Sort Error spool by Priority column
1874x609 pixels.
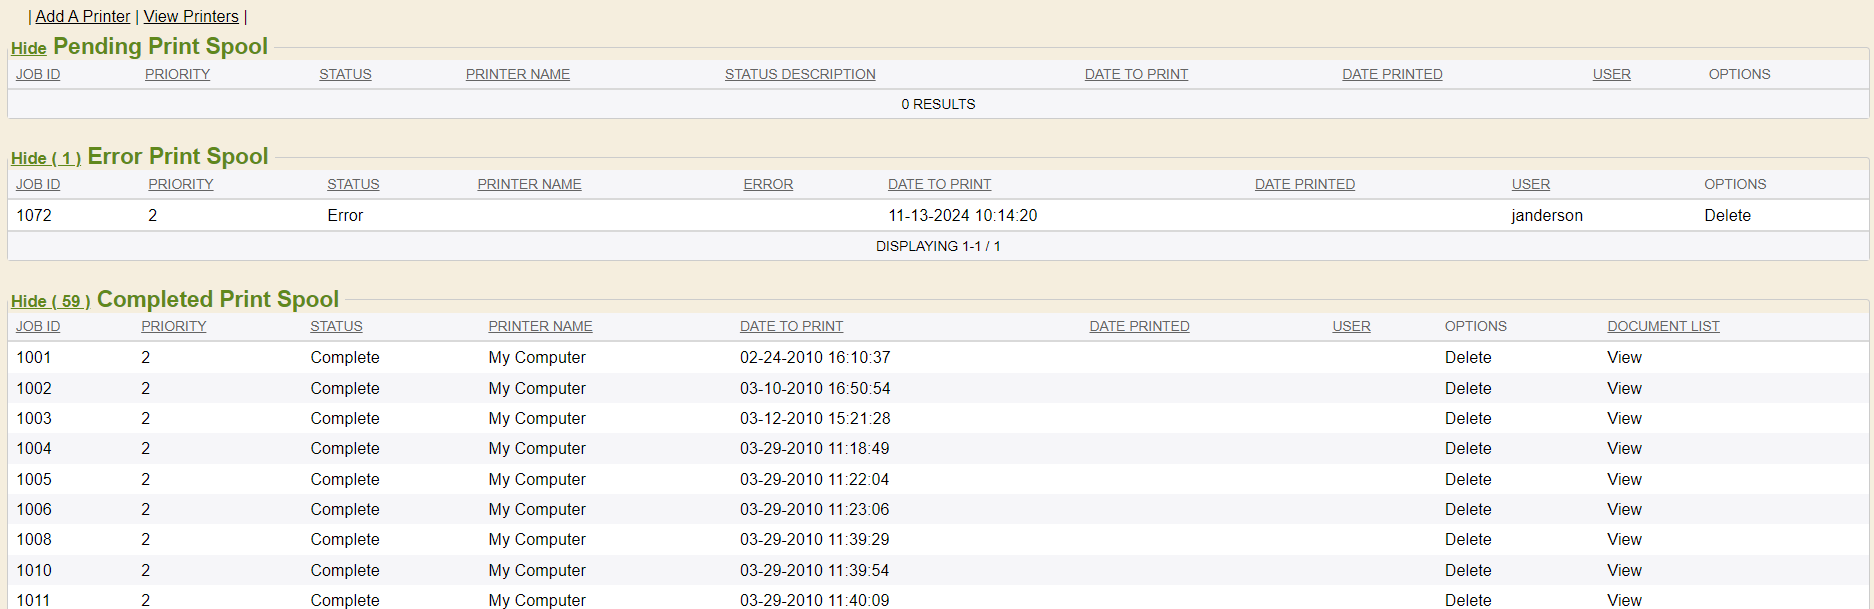coord(181,184)
